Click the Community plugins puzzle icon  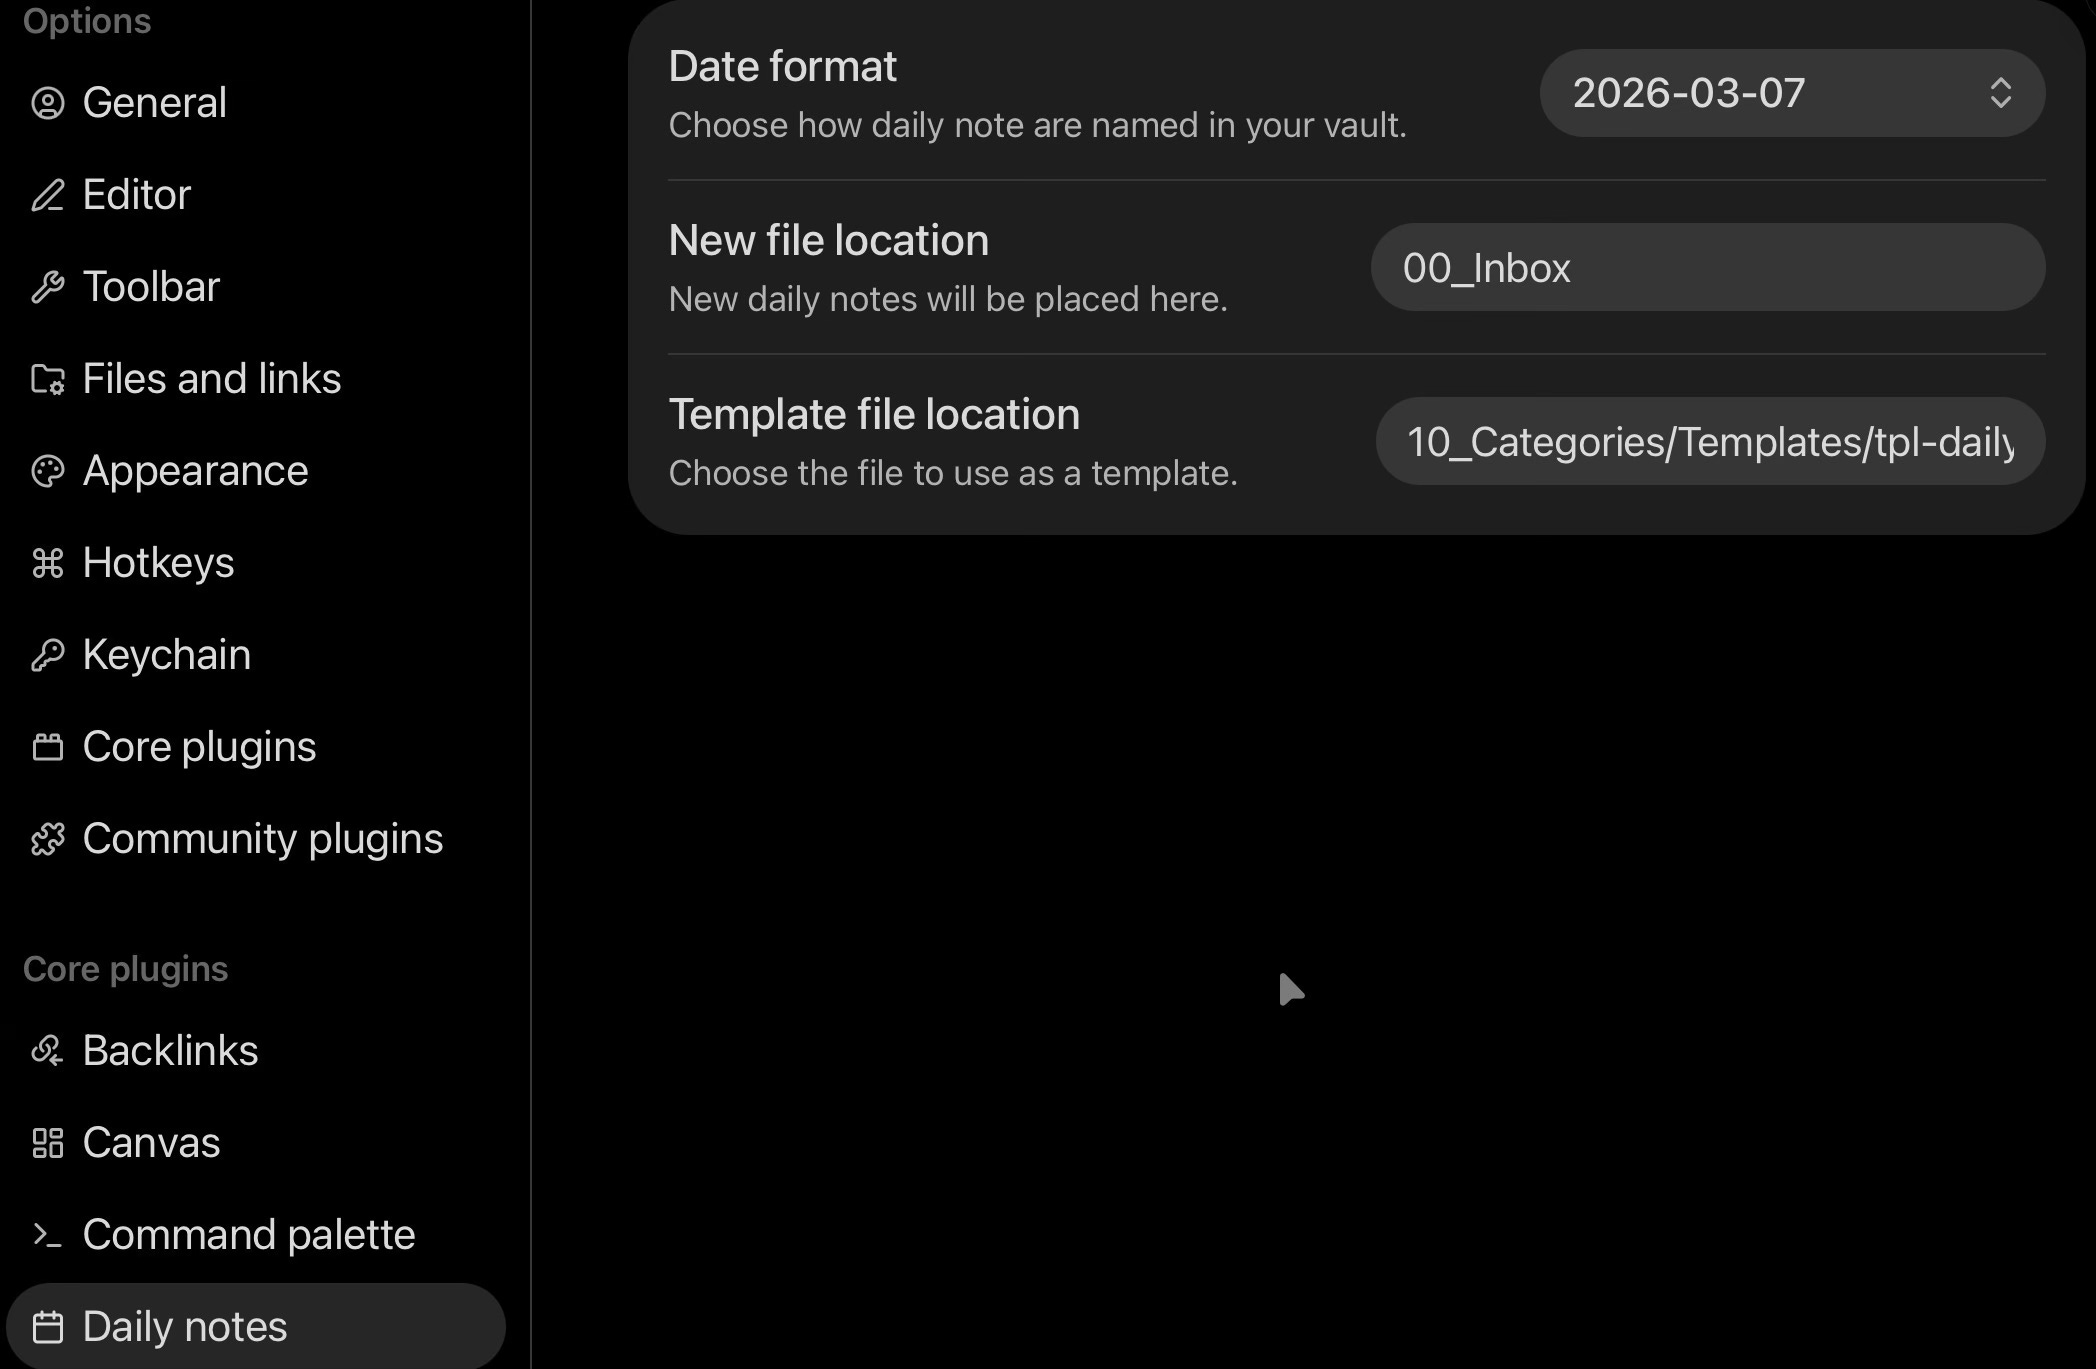click(x=47, y=839)
